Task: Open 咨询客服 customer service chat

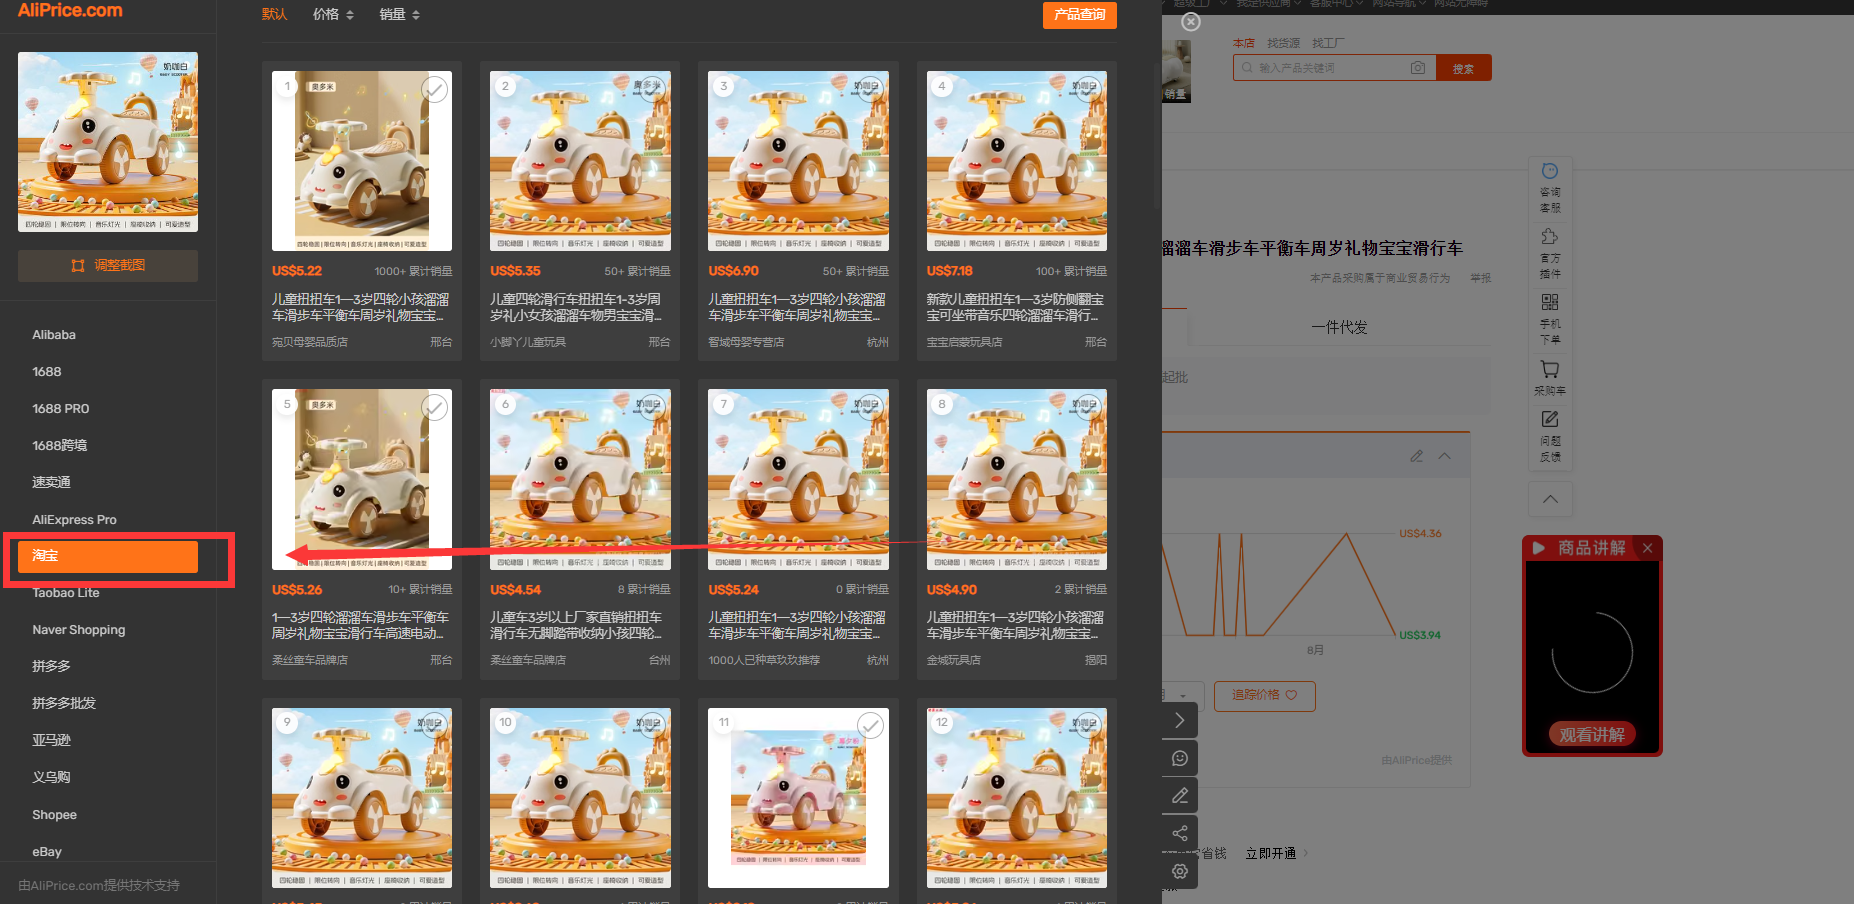Action: point(1550,187)
